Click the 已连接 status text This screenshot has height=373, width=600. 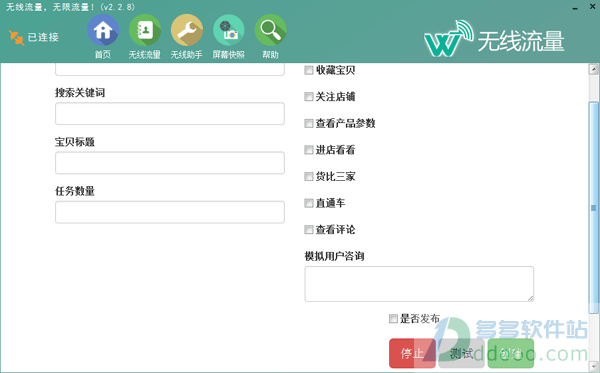pos(43,37)
